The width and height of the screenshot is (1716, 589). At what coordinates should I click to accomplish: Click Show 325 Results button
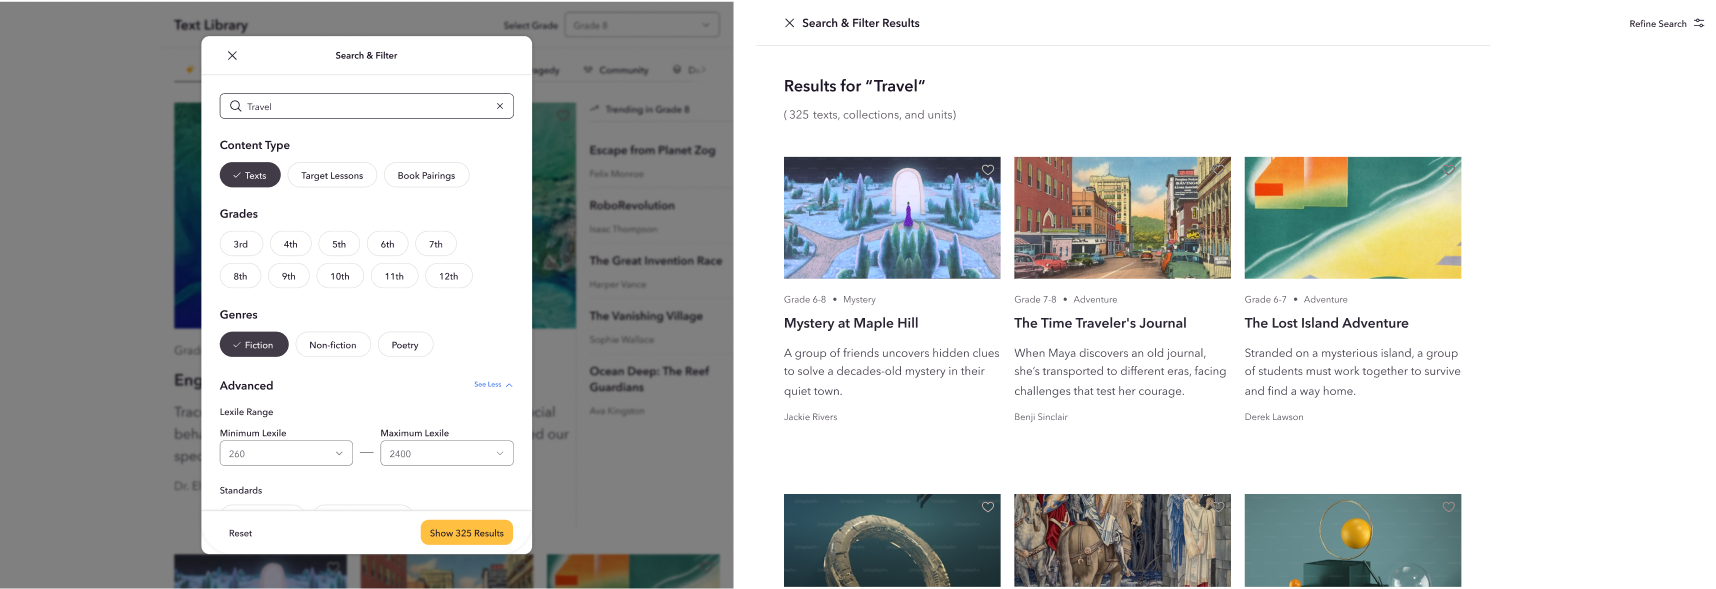[x=467, y=533]
